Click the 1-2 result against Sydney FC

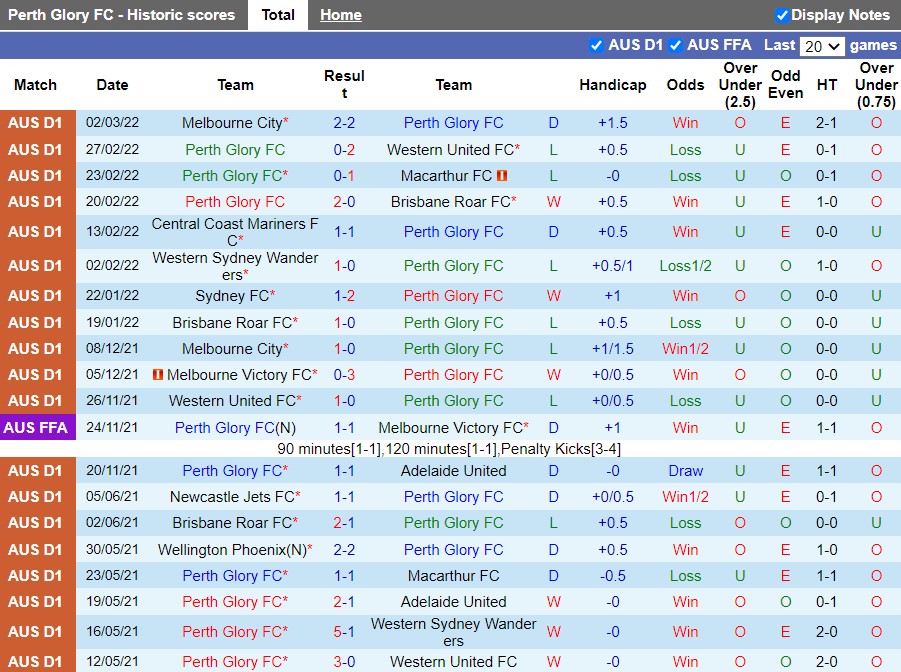coord(344,296)
